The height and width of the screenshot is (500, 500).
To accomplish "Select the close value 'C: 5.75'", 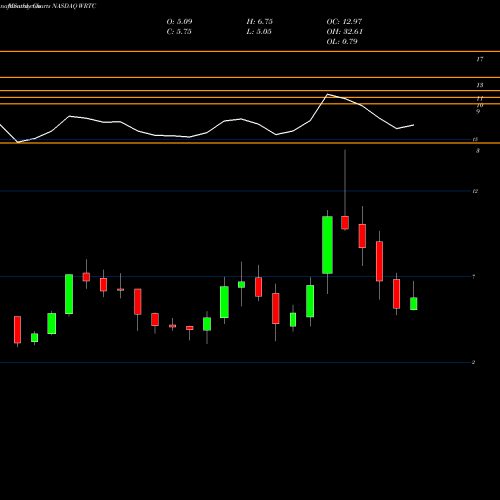I will click(x=179, y=32).
